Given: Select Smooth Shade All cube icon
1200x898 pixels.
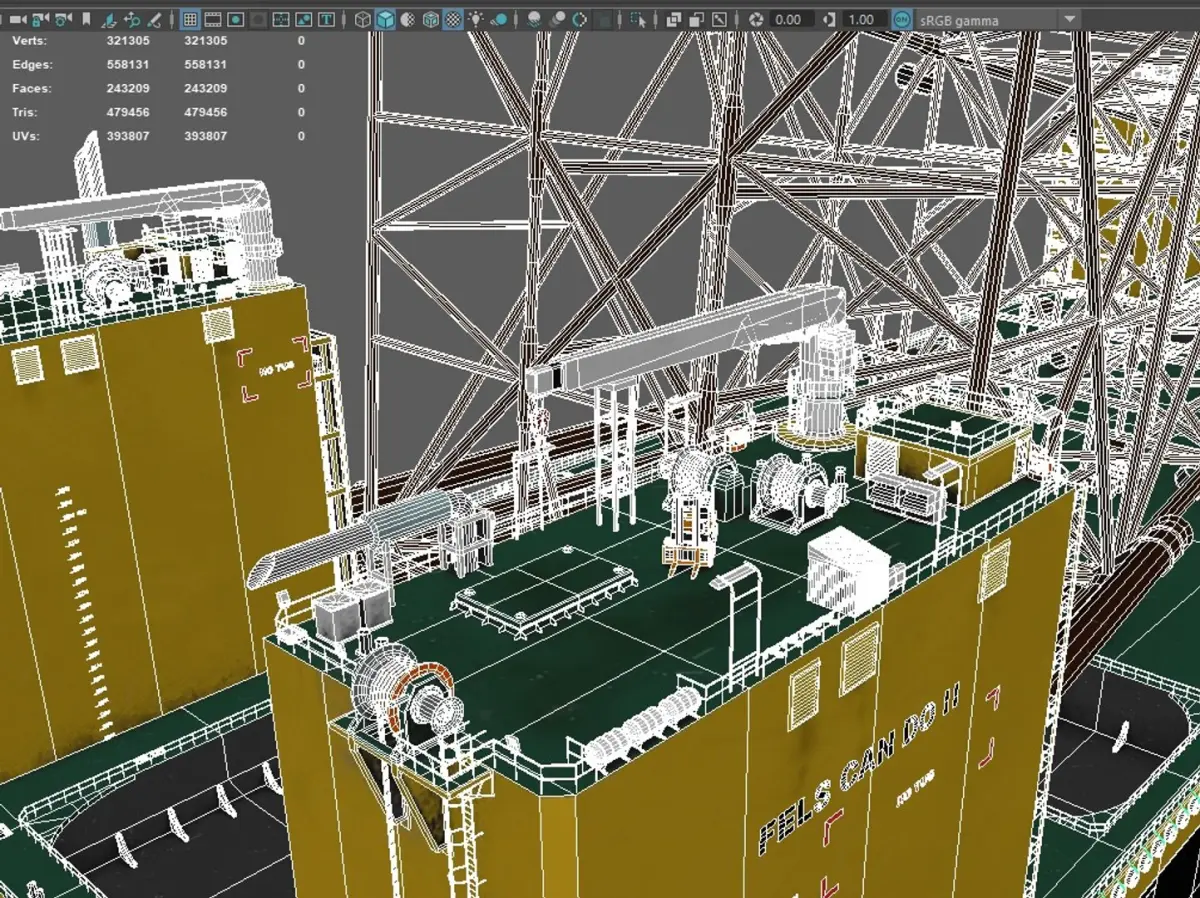Looking at the screenshot, I should (x=385, y=19).
